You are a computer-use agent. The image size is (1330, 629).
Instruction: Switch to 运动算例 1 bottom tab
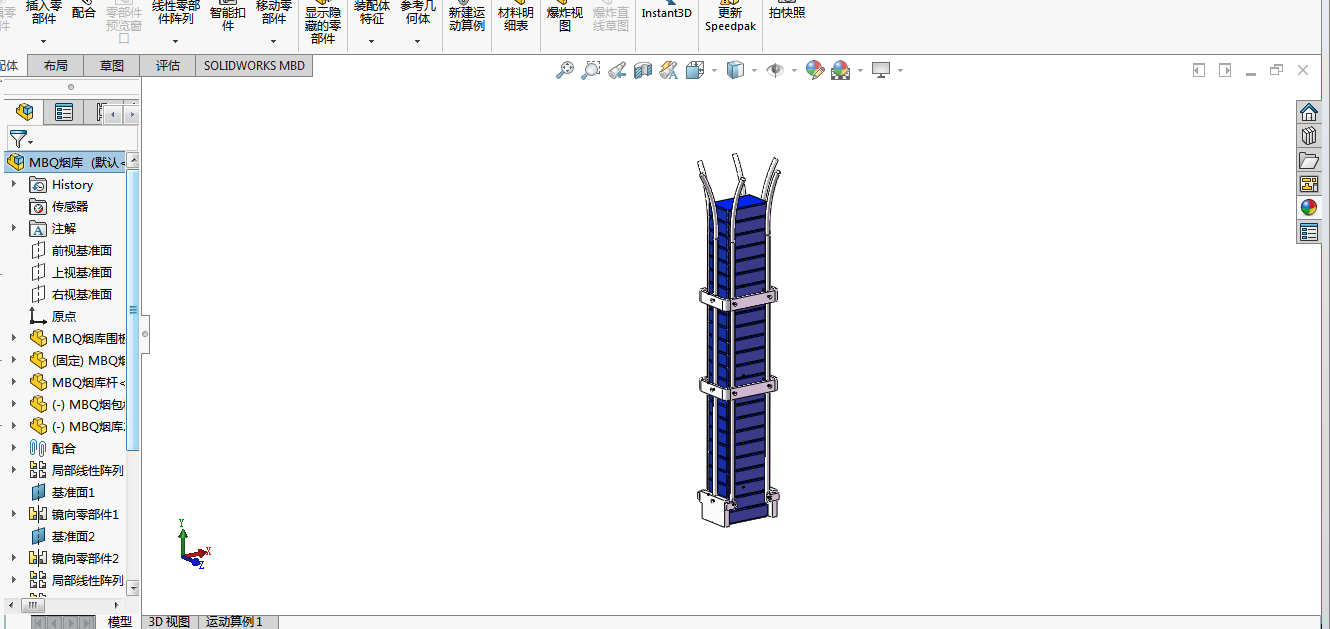[235, 621]
